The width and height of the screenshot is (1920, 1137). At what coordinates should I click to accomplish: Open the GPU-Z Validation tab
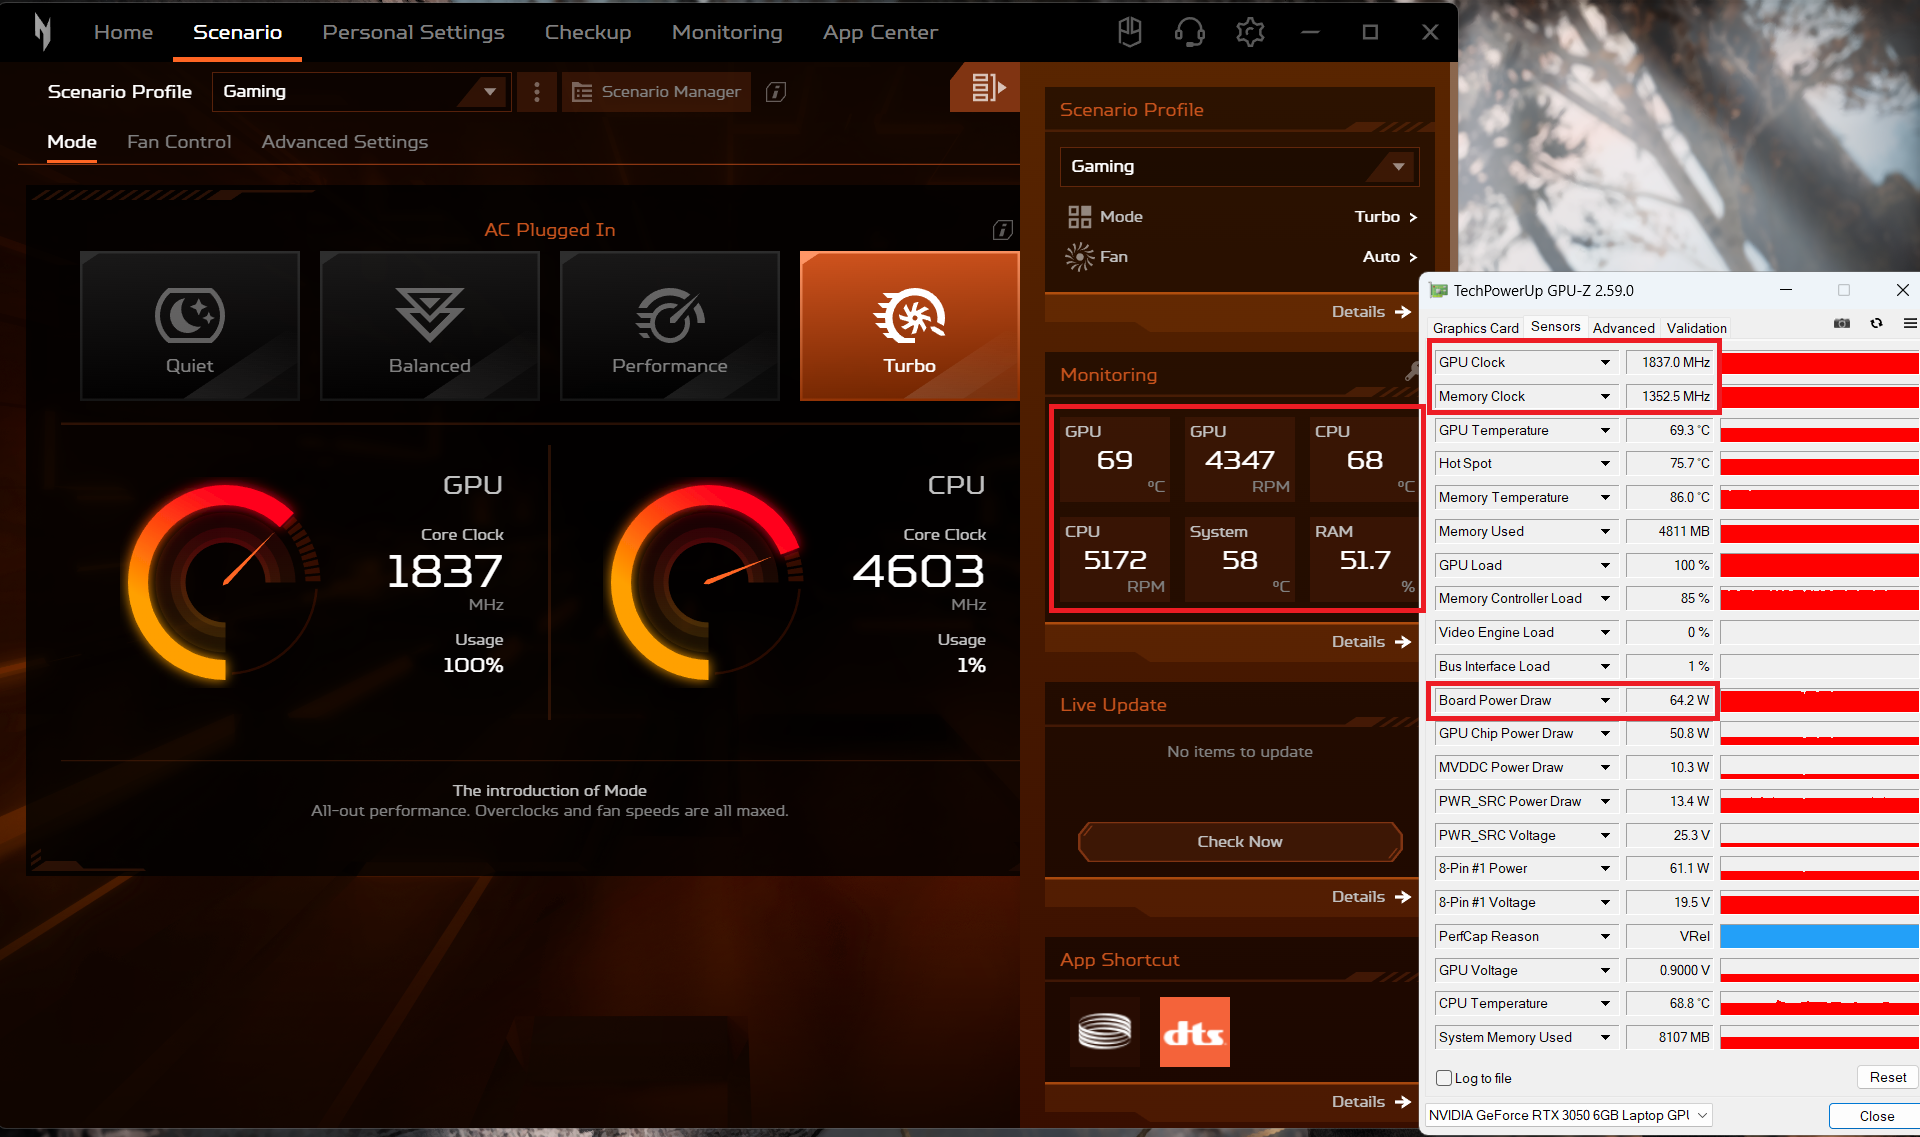point(1696,328)
